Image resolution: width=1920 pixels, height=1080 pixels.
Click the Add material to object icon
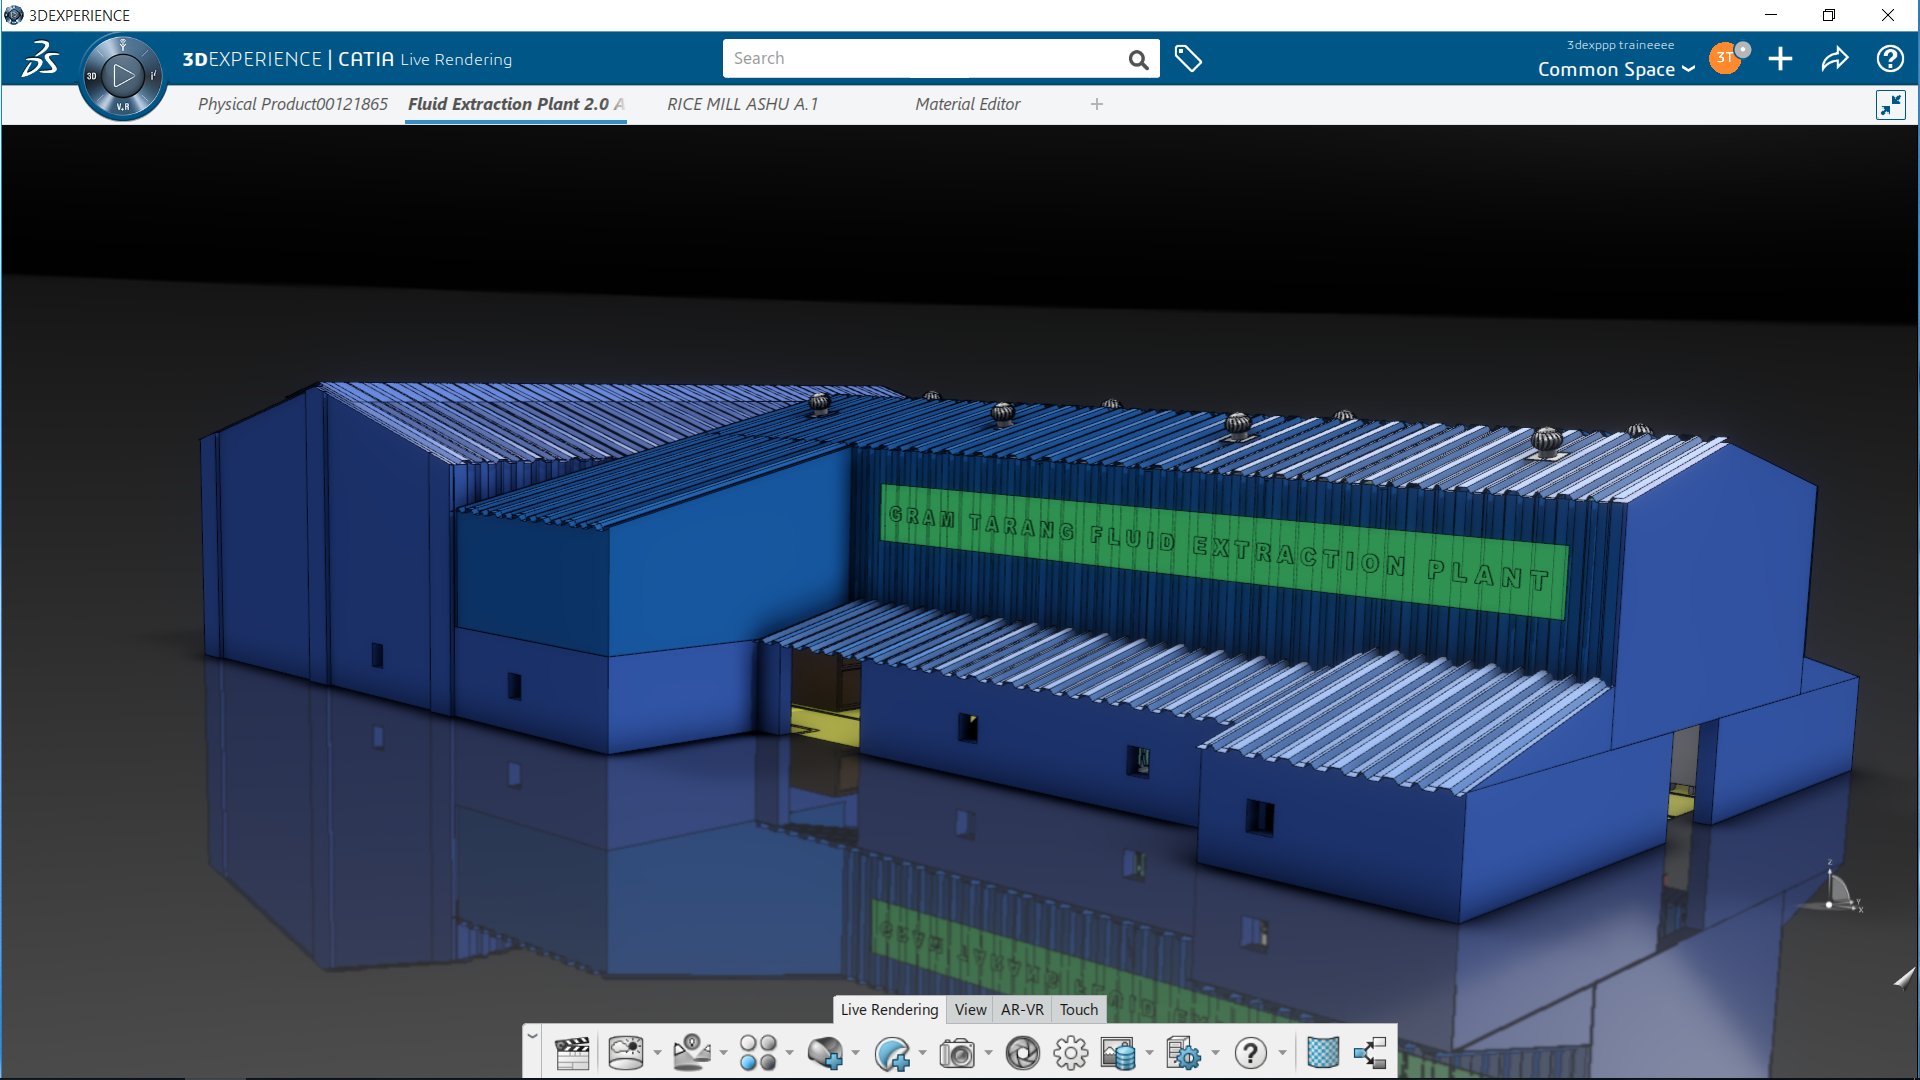pyautogui.click(x=825, y=1053)
